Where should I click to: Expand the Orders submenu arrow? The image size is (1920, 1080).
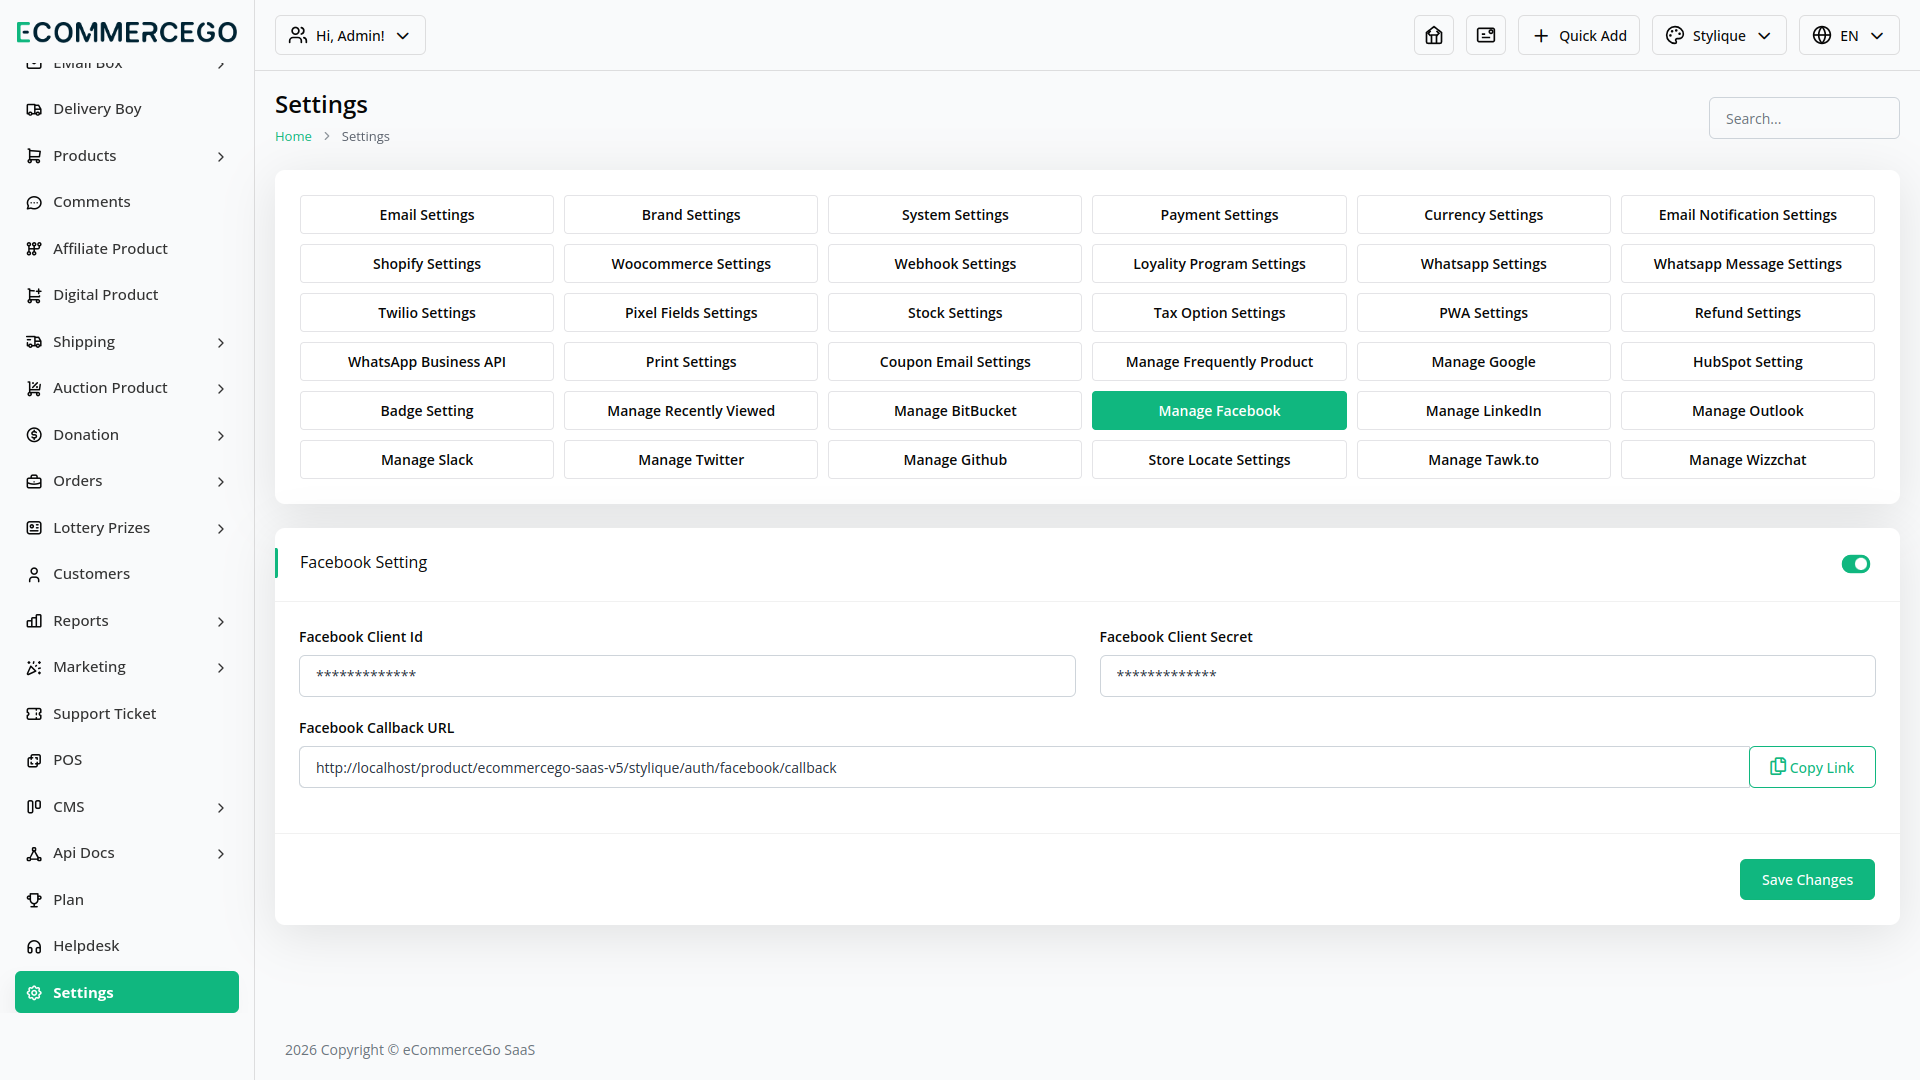[221, 481]
